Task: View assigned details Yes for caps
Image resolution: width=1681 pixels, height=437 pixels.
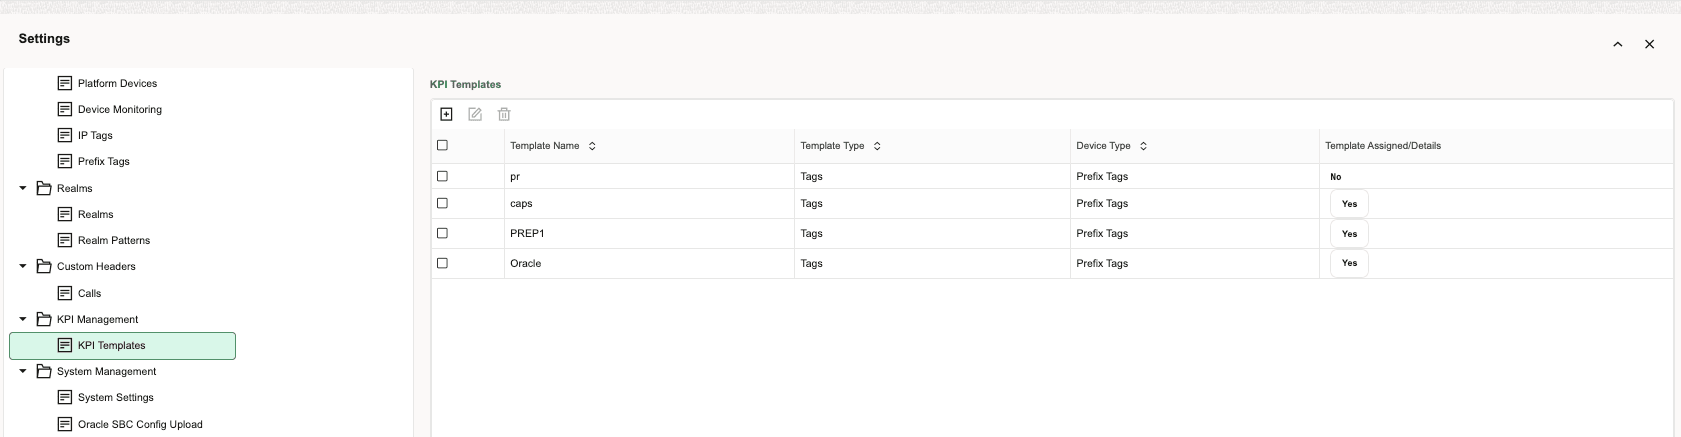Action: coord(1349,204)
